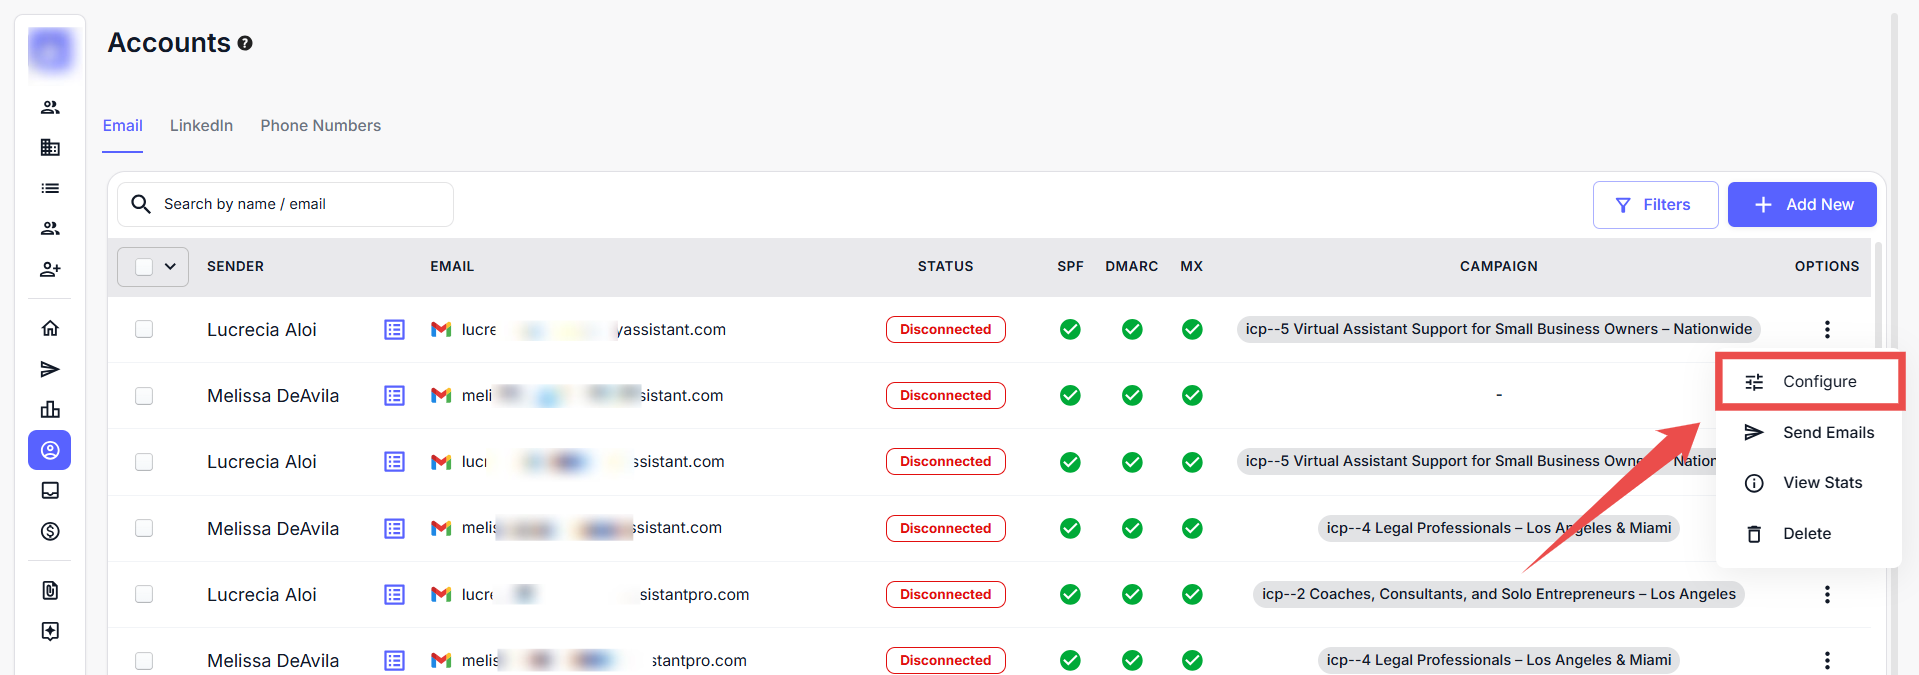The image size is (1919, 675).
Task: Open options menu for lucre sistantpro.com row
Action: point(1826,594)
